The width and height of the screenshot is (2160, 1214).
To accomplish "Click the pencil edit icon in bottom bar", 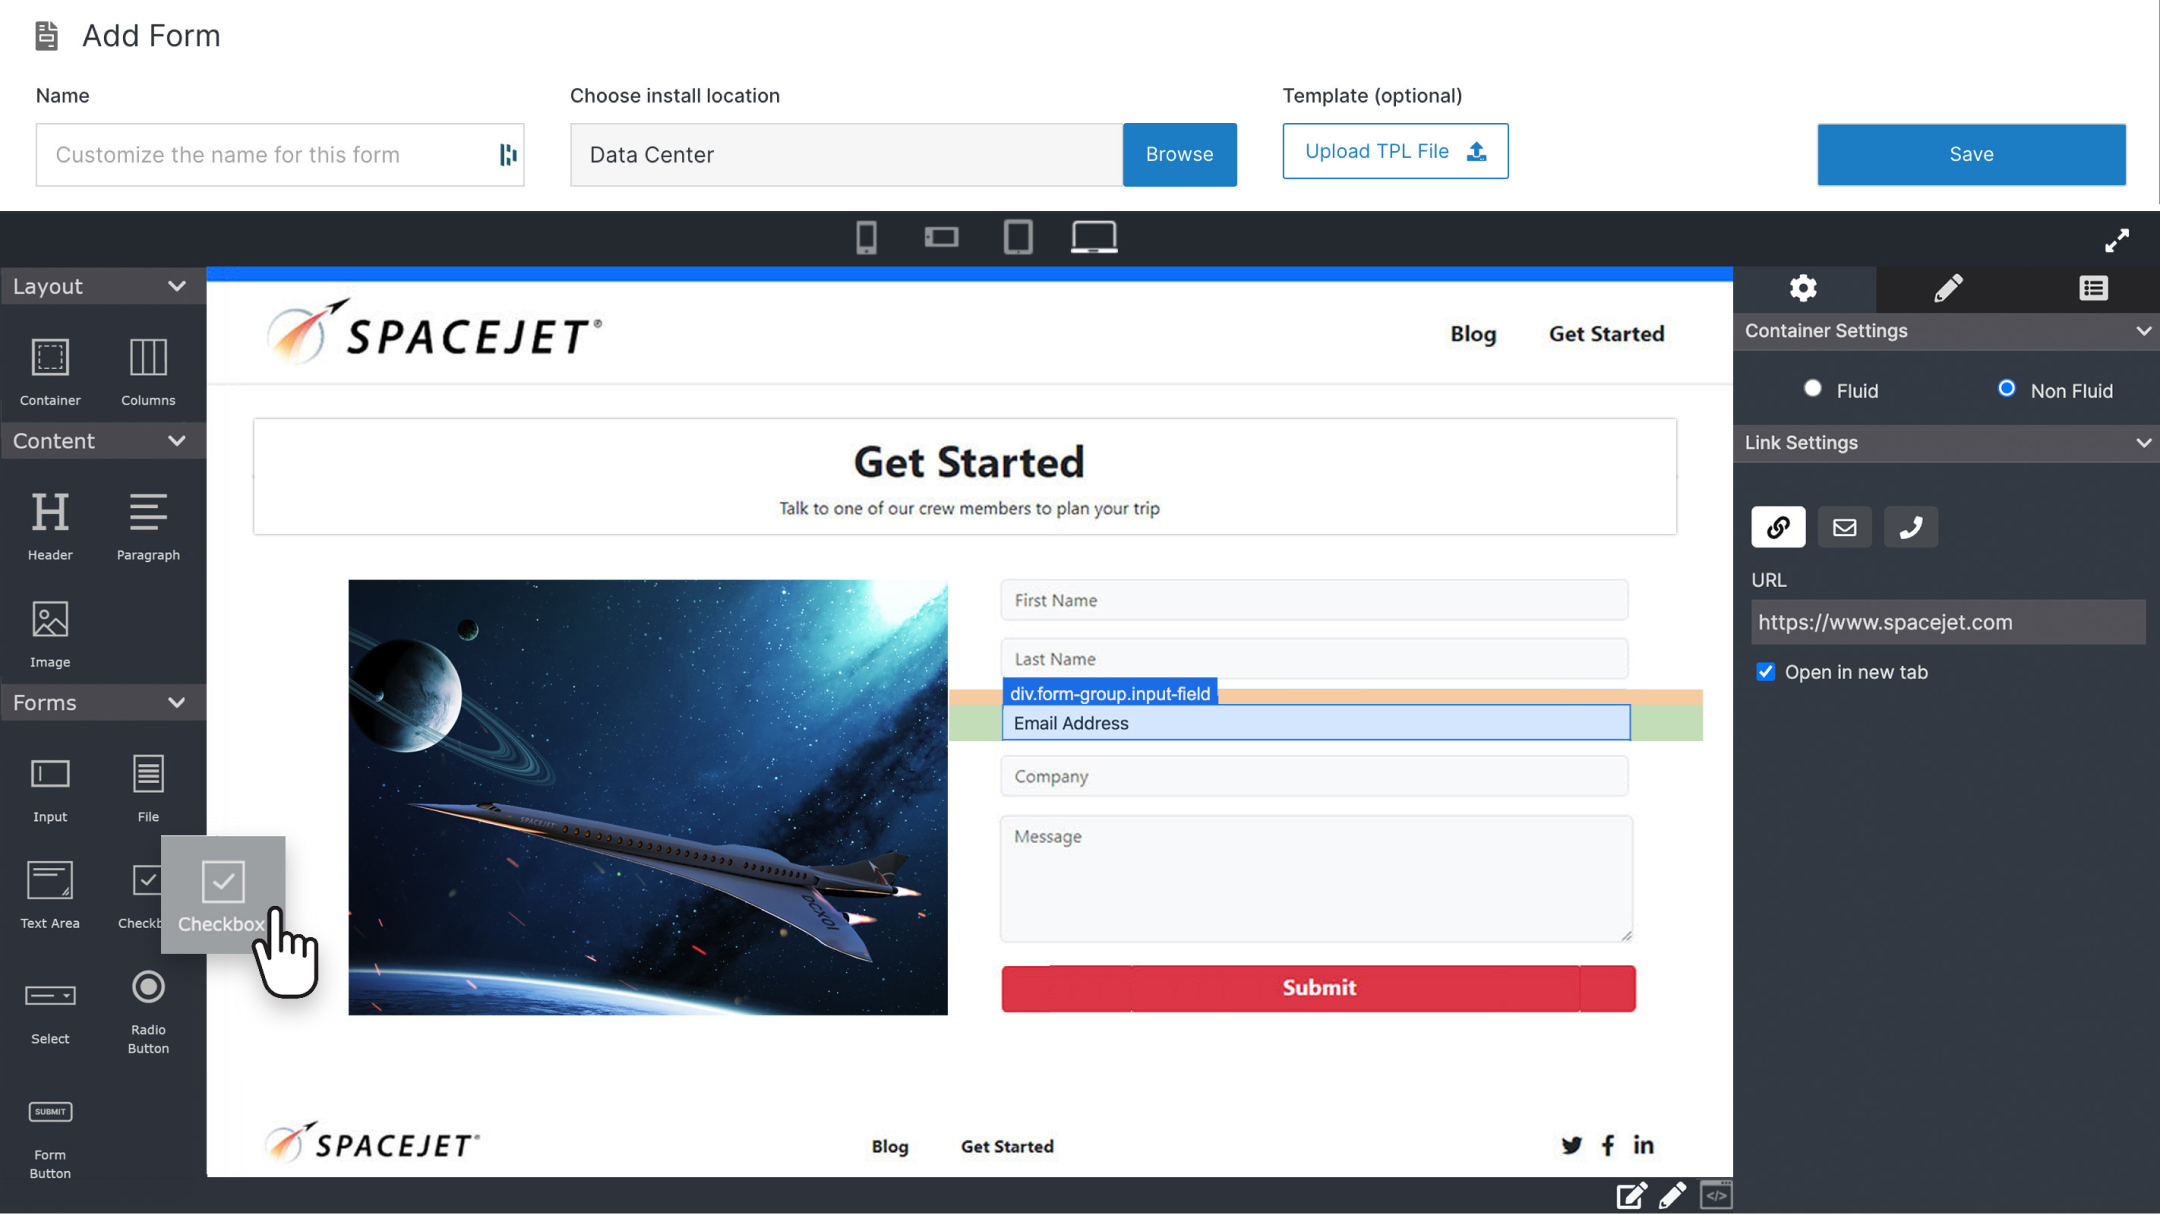I will click(x=1673, y=1195).
